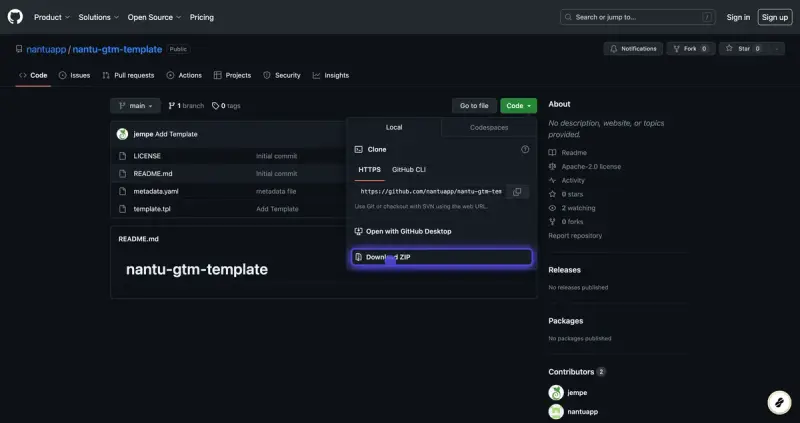Fork the nantu-gtm-template repository
The height and width of the screenshot is (423, 800).
point(691,49)
